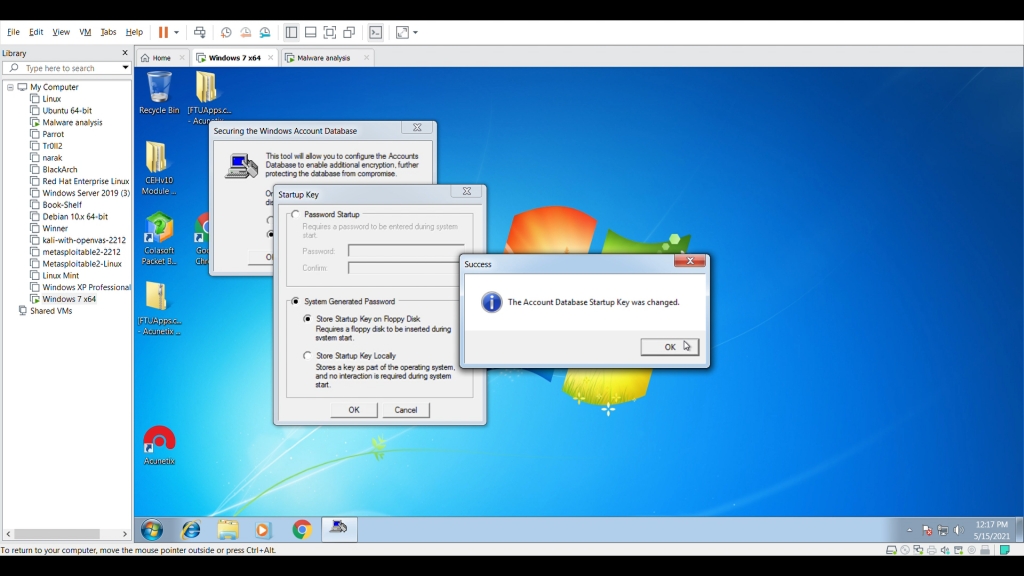Click the library horizontal scrollbar thumb
The width and height of the screenshot is (1024, 576).
click(x=57, y=534)
